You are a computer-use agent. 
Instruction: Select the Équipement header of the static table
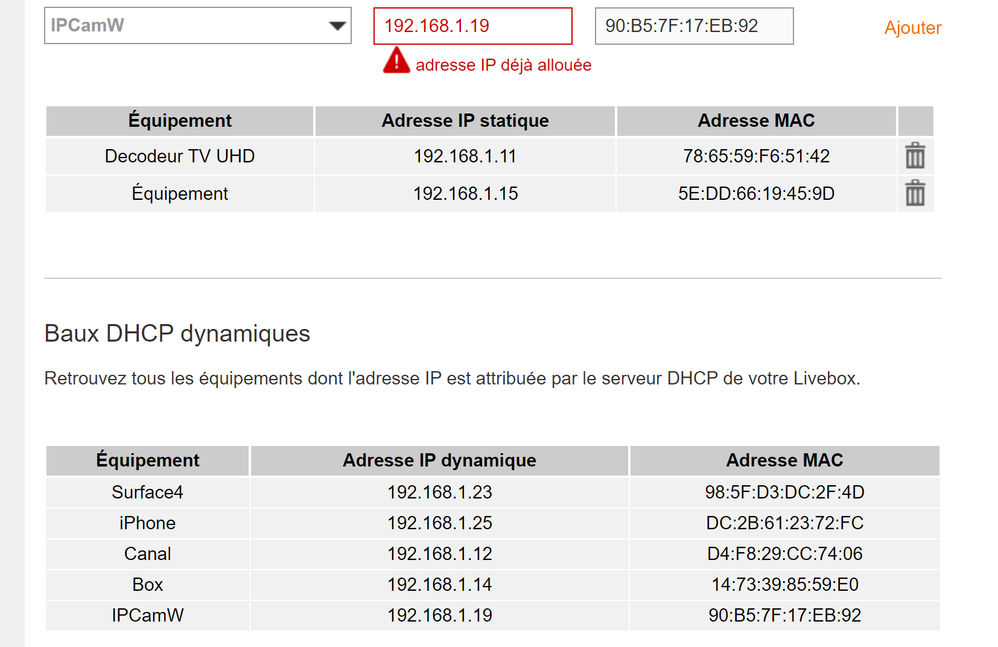pyautogui.click(x=180, y=120)
